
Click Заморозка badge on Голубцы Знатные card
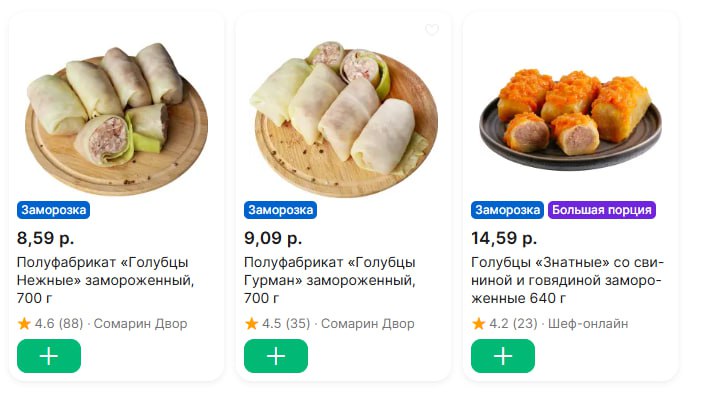pyautogui.click(x=507, y=210)
